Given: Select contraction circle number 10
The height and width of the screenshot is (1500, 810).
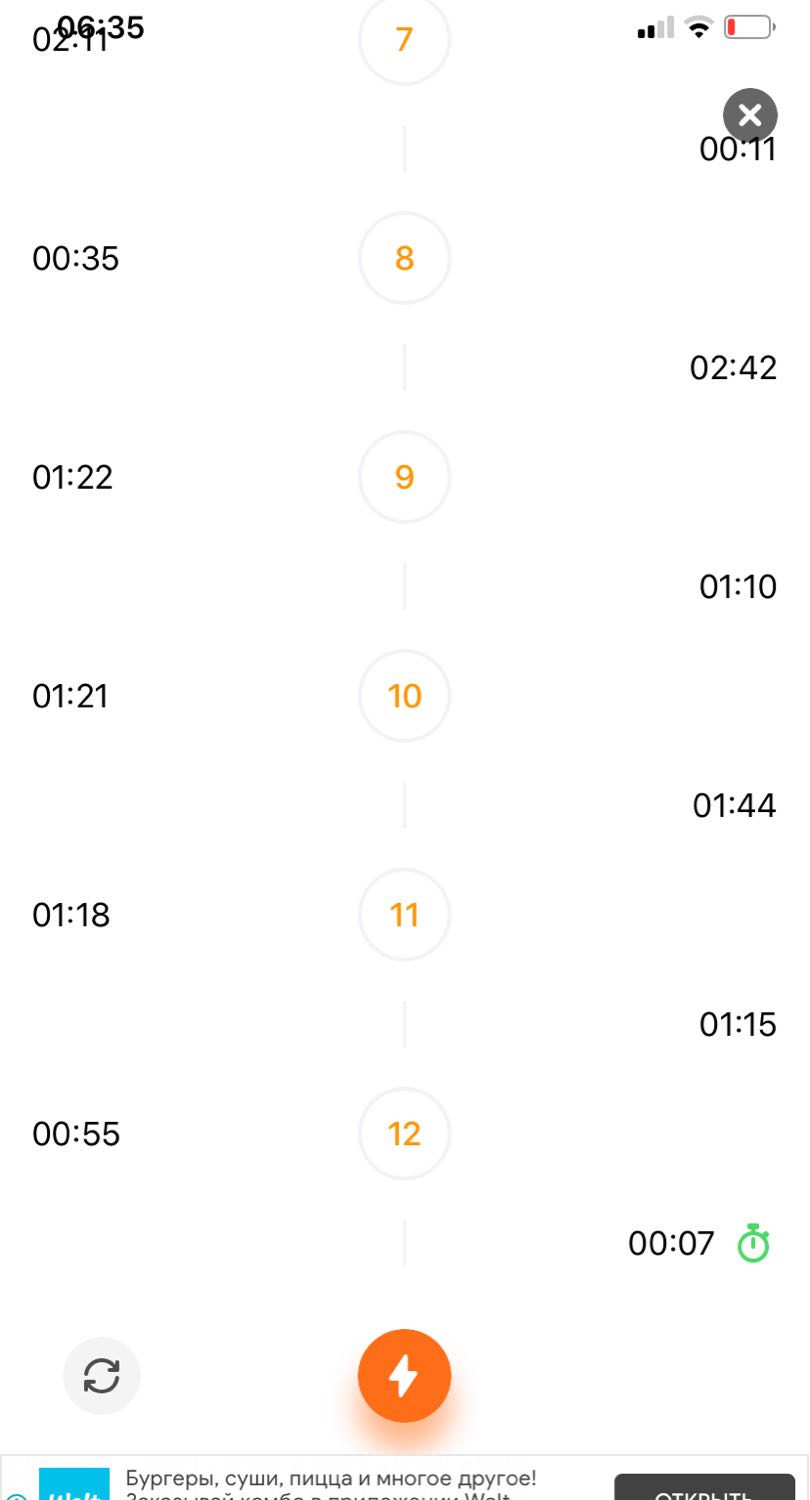Looking at the screenshot, I should (404, 696).
